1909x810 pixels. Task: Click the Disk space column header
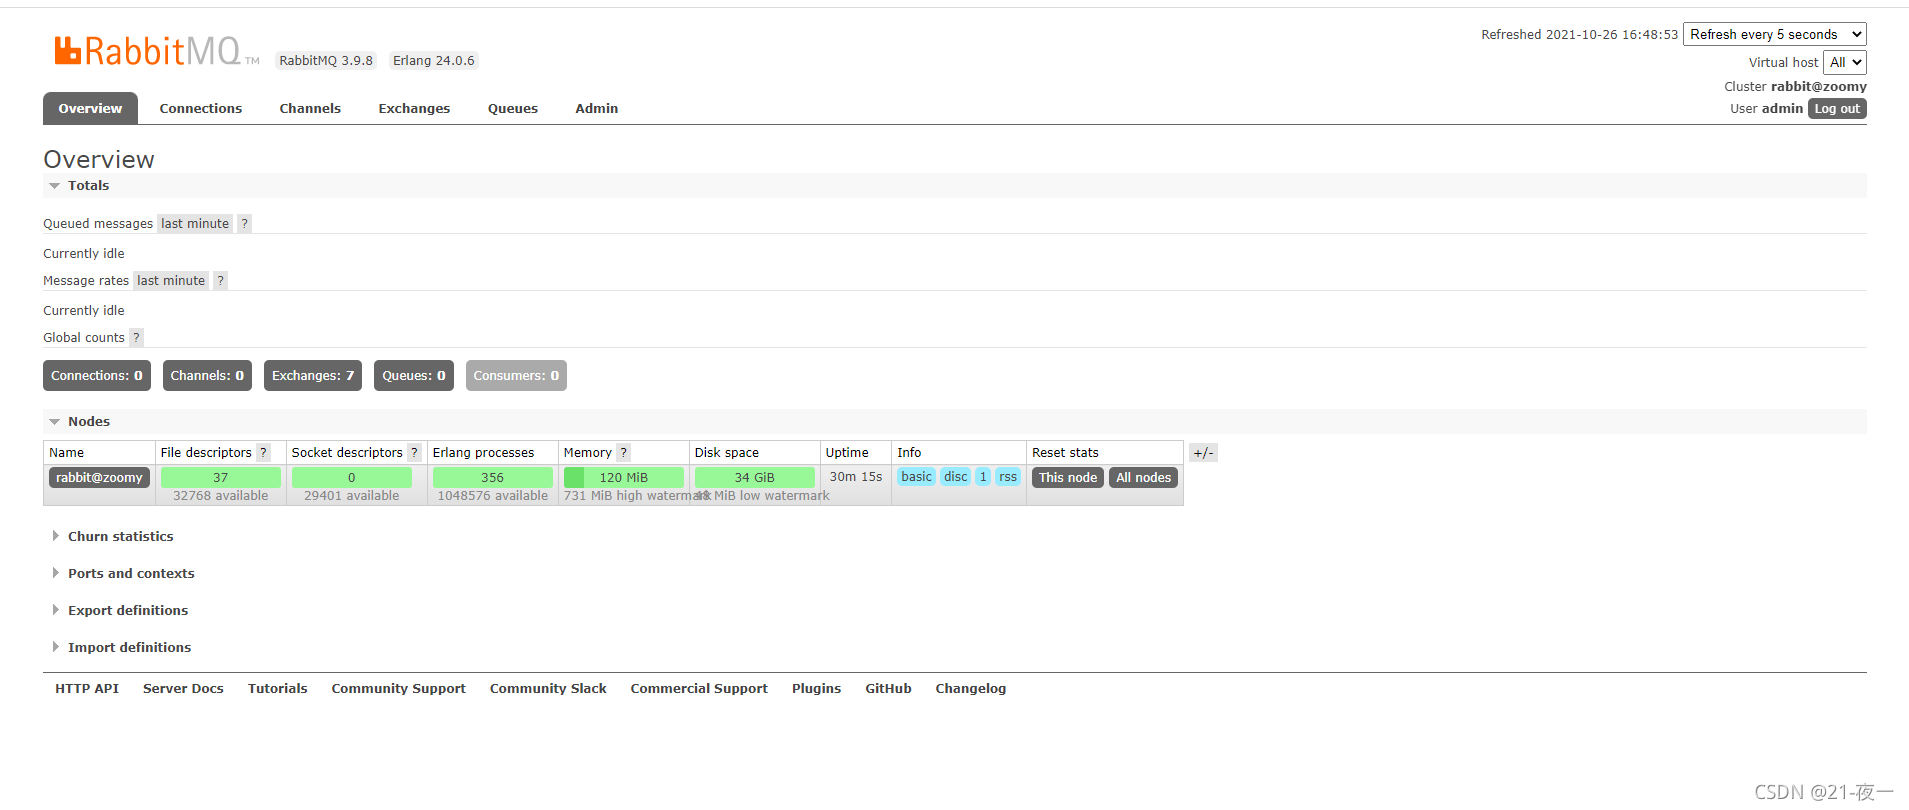727,453
